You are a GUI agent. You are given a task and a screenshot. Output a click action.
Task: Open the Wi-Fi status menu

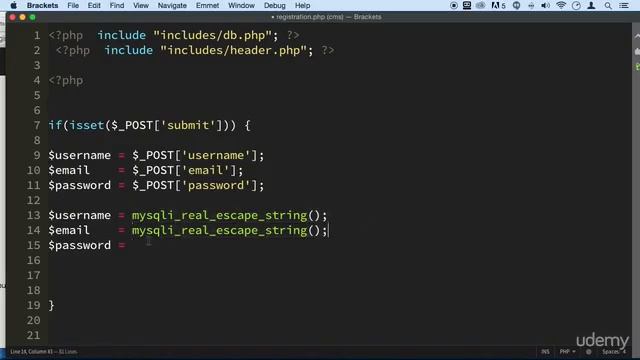(x=561, y=5)
